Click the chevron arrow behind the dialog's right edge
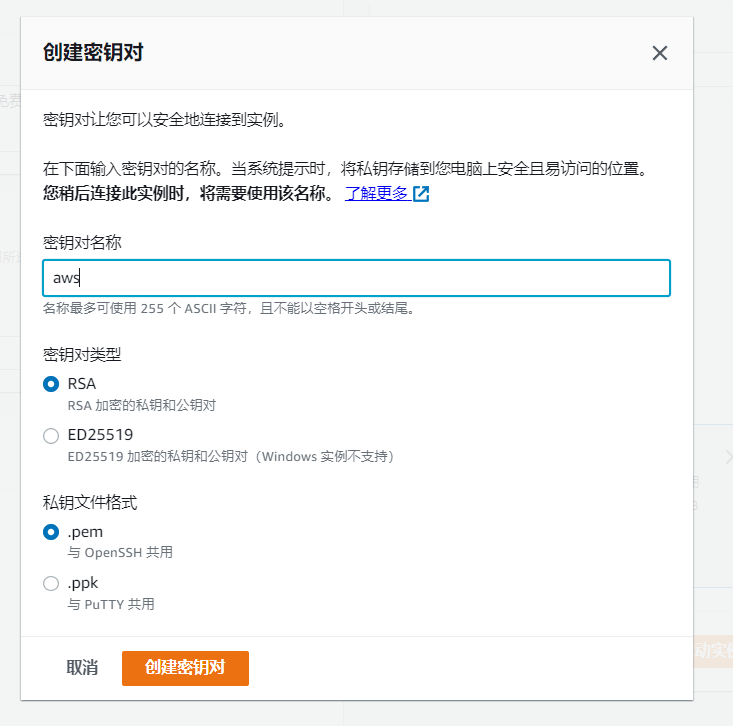Screen dimensions: 733x726 tap(727, 456)
